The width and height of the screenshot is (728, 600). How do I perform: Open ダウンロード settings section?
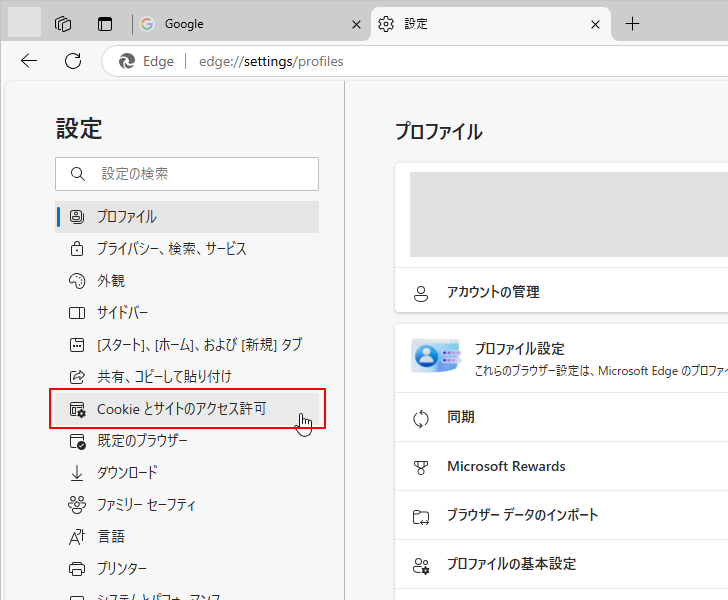click(x=187, y=473)
